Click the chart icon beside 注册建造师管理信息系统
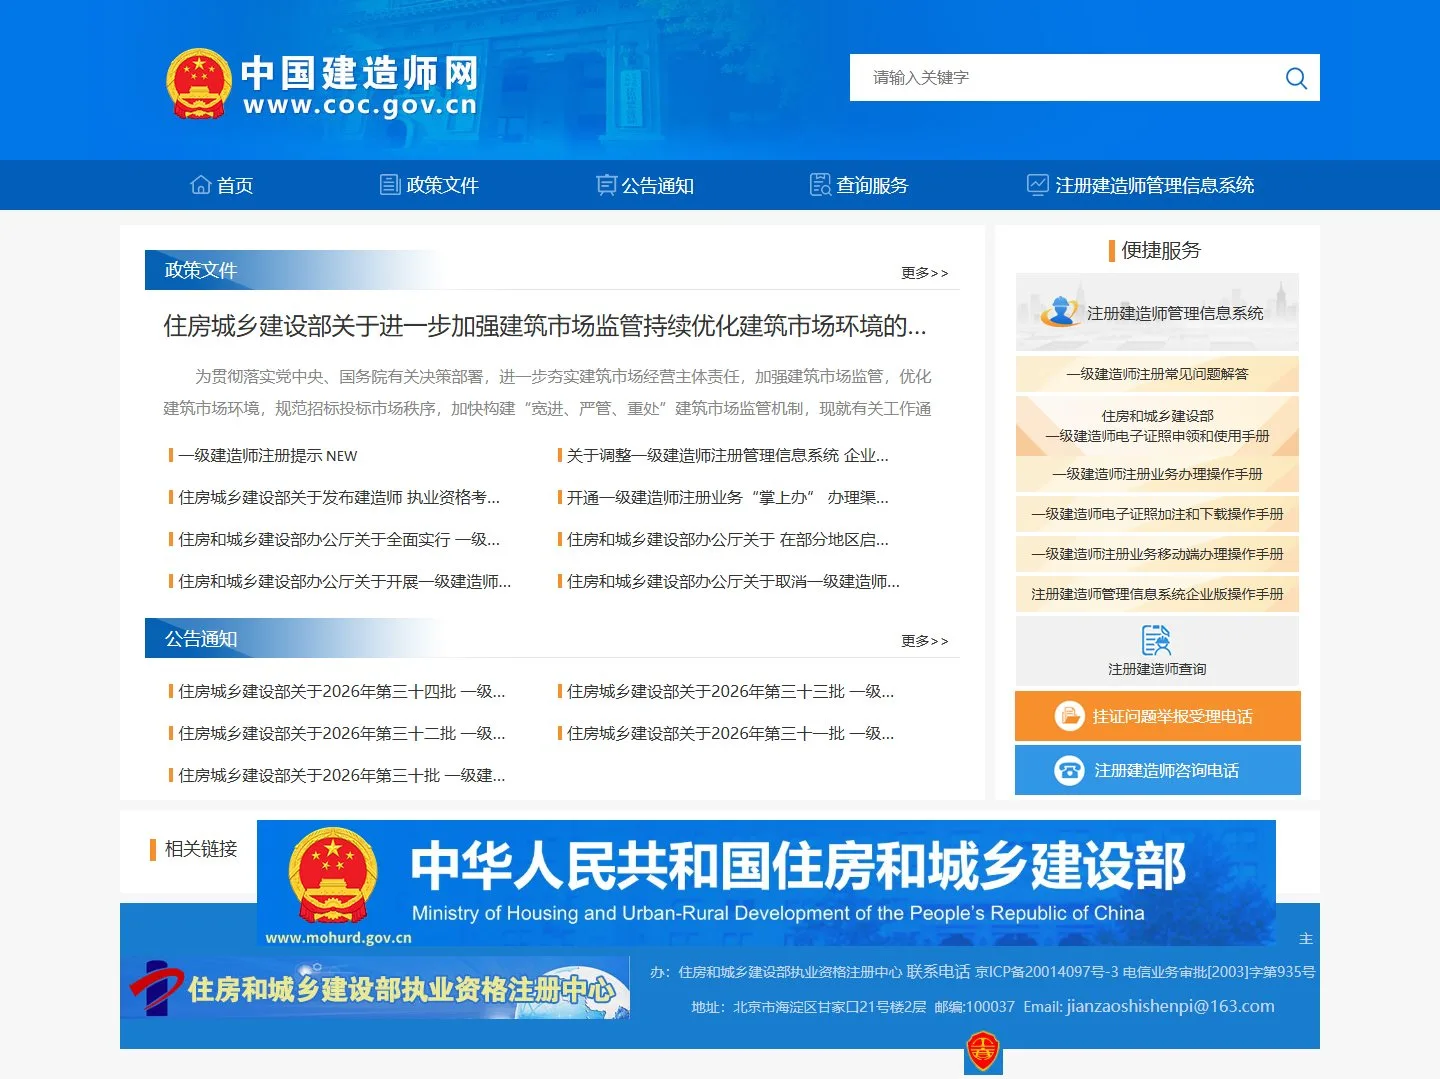 click(1038, 185)
